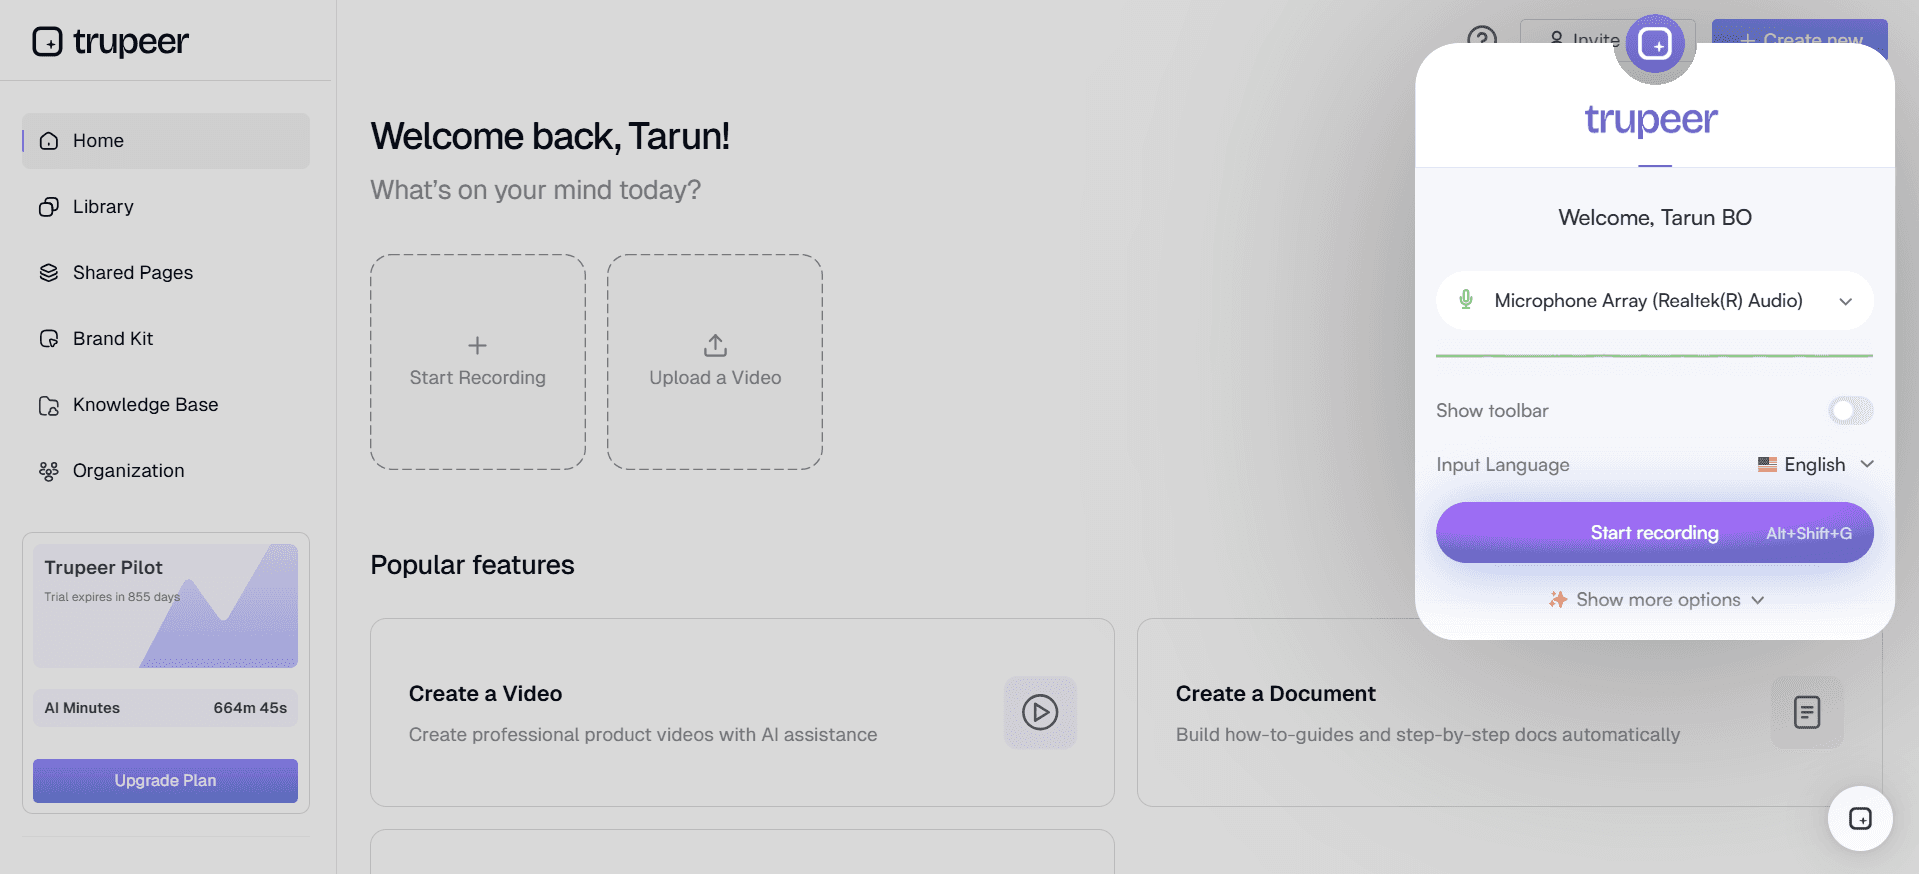Image resolution: width=1919 pixels, height=874 pixels.
Task: Click the sparkle icon beside Show more options
Action: point(1558,600)
